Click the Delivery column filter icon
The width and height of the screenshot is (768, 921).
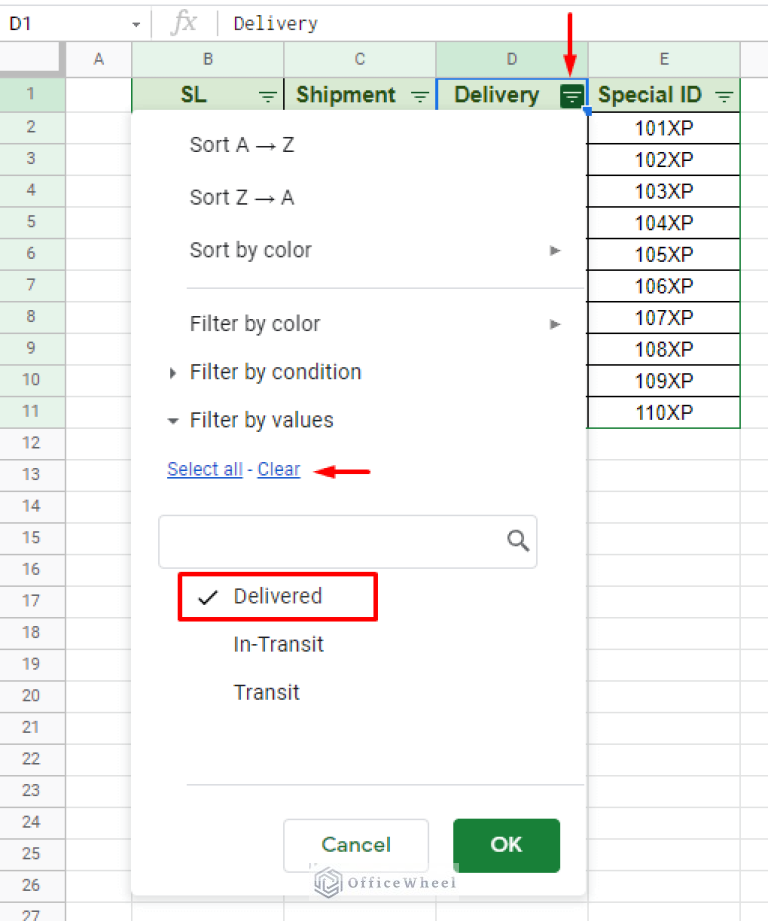(570, 95)
